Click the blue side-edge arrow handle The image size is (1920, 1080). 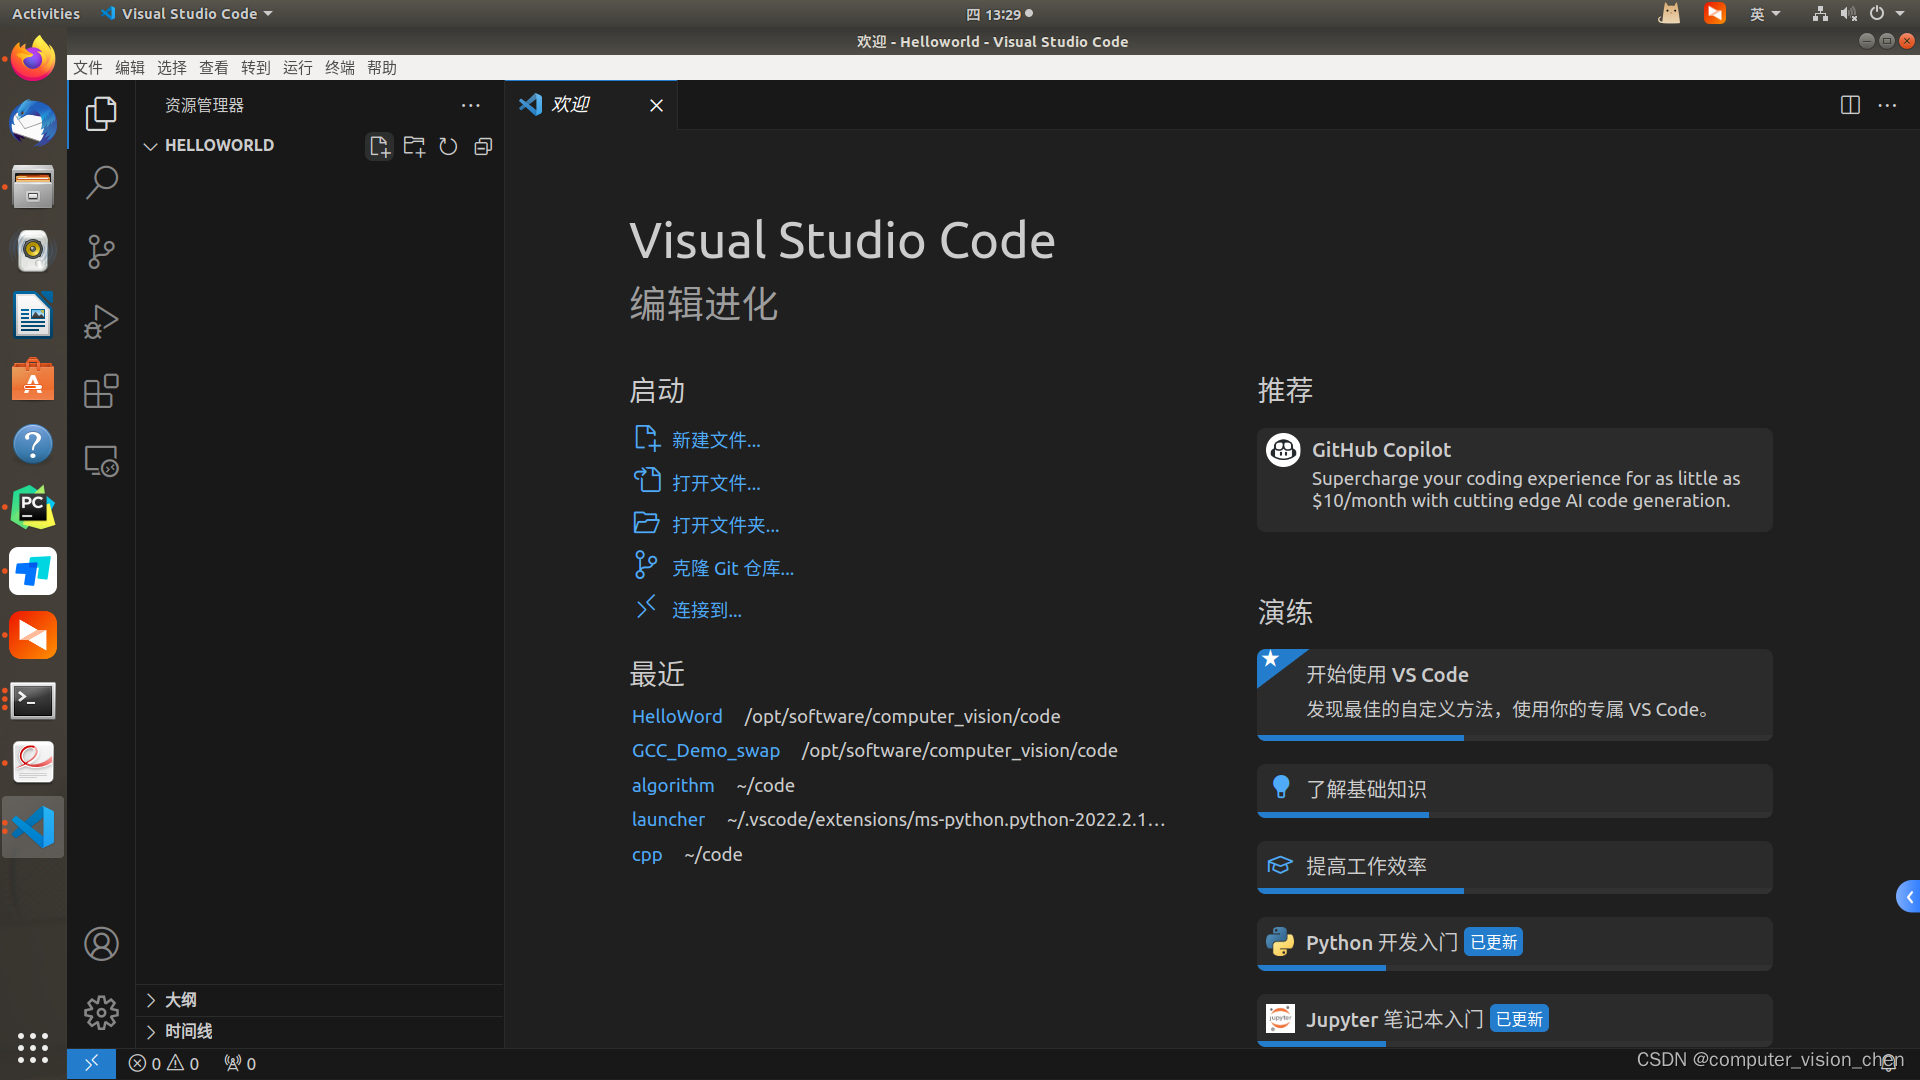tap(1908, 896)
